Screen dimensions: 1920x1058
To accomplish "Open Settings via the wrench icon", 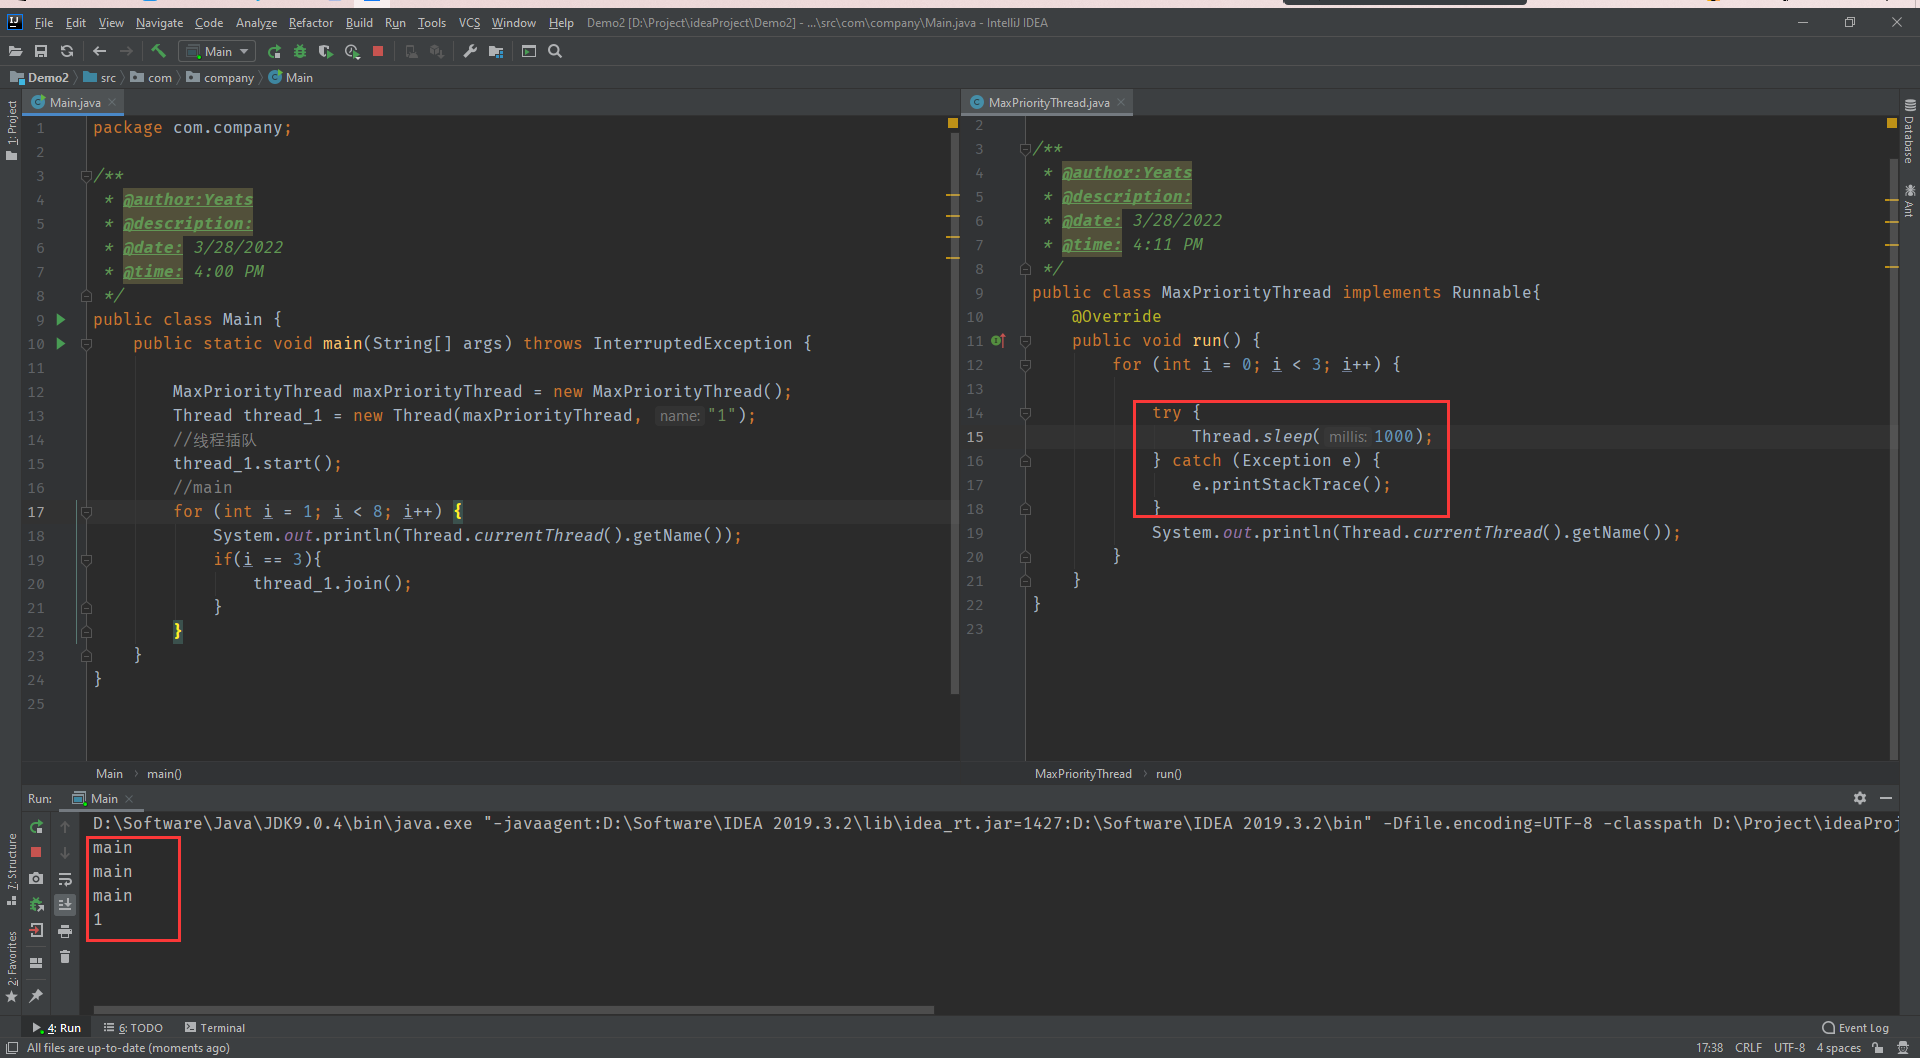I will 470,51.
